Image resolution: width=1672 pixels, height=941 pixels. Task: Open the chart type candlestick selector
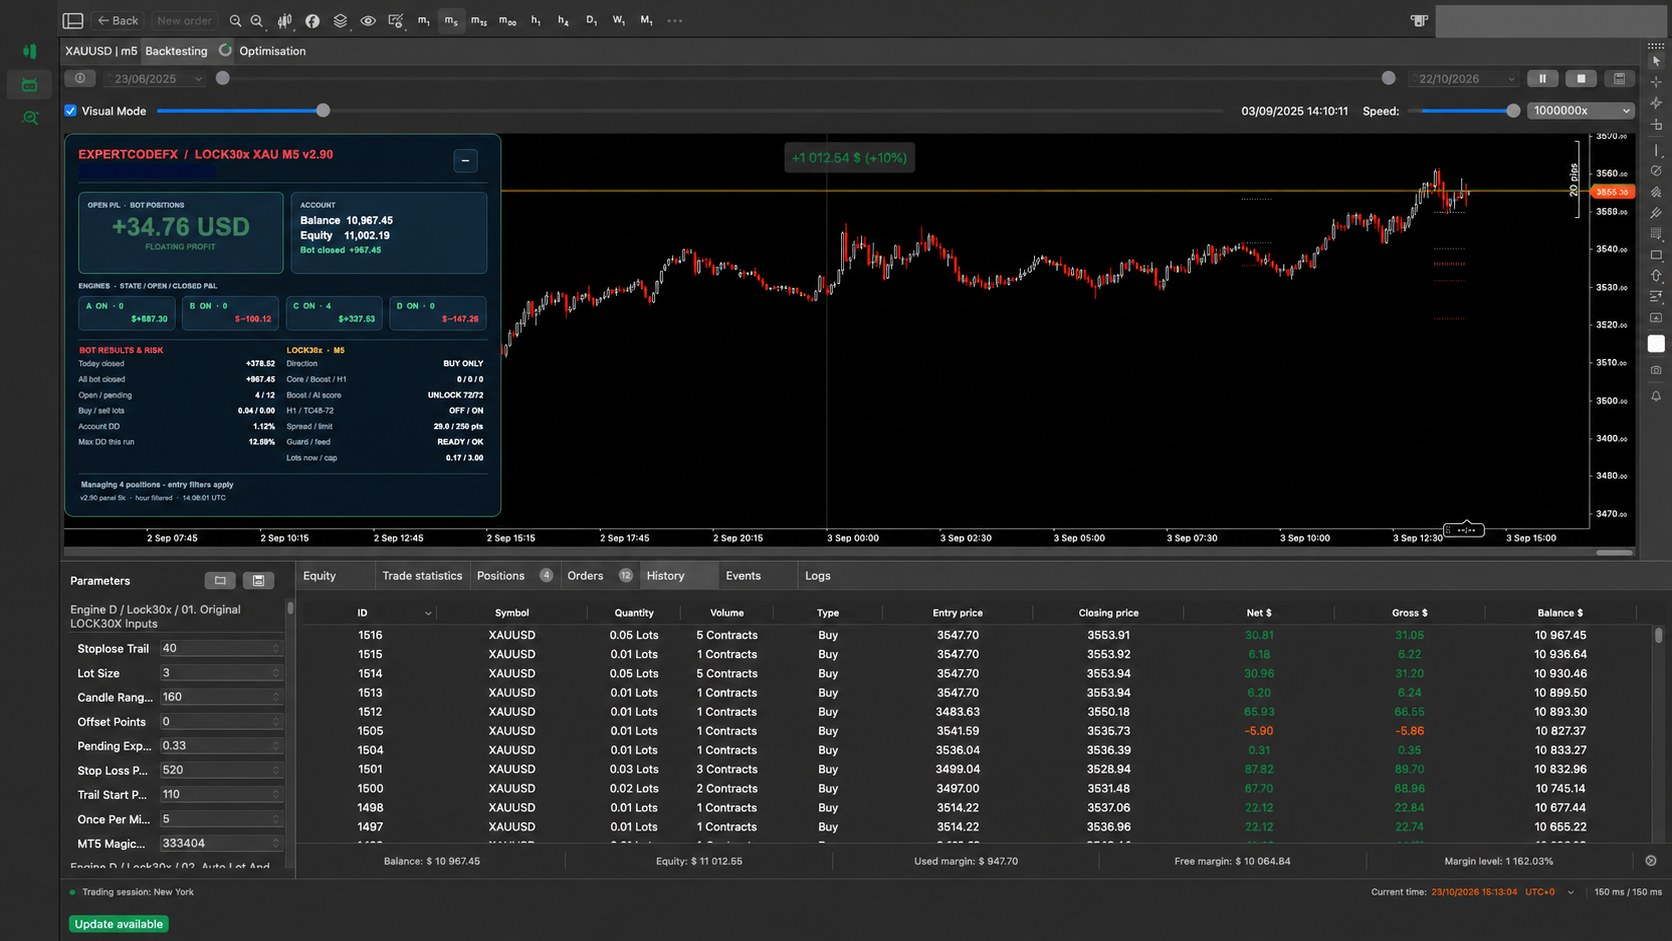285,20
